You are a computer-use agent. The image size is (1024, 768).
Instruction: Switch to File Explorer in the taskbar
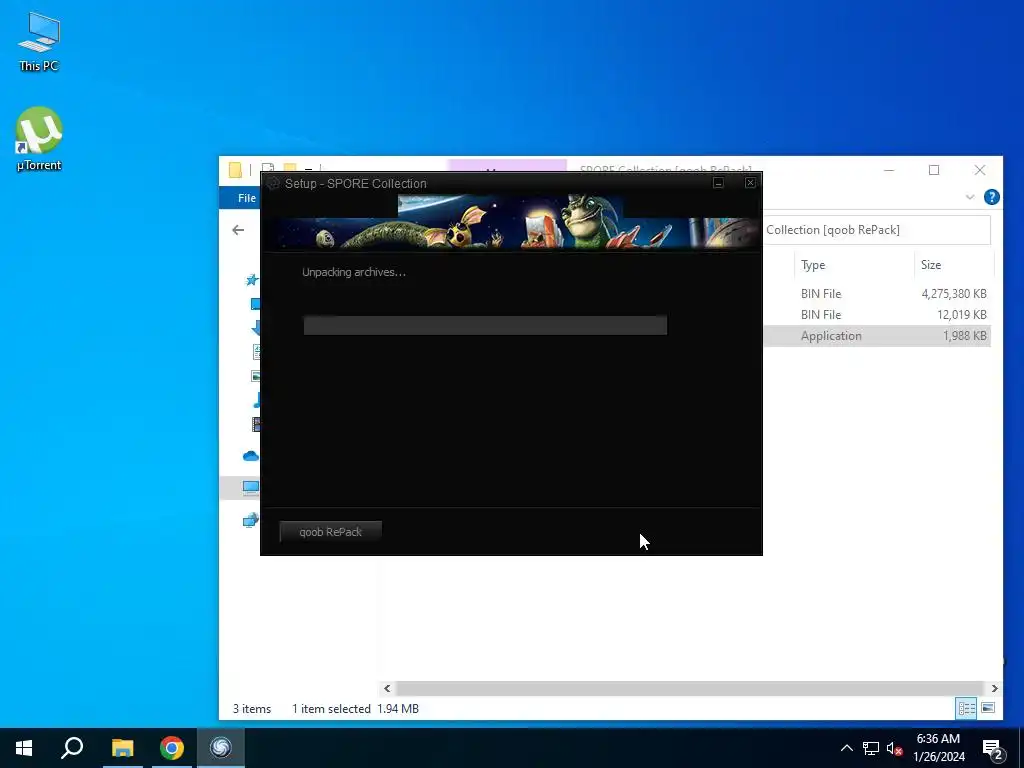coord(122,748)
